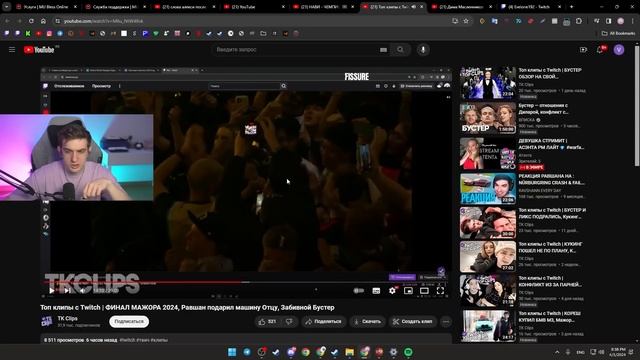
Task: Click the search magnifier button
Action: [x=400, y=49]
